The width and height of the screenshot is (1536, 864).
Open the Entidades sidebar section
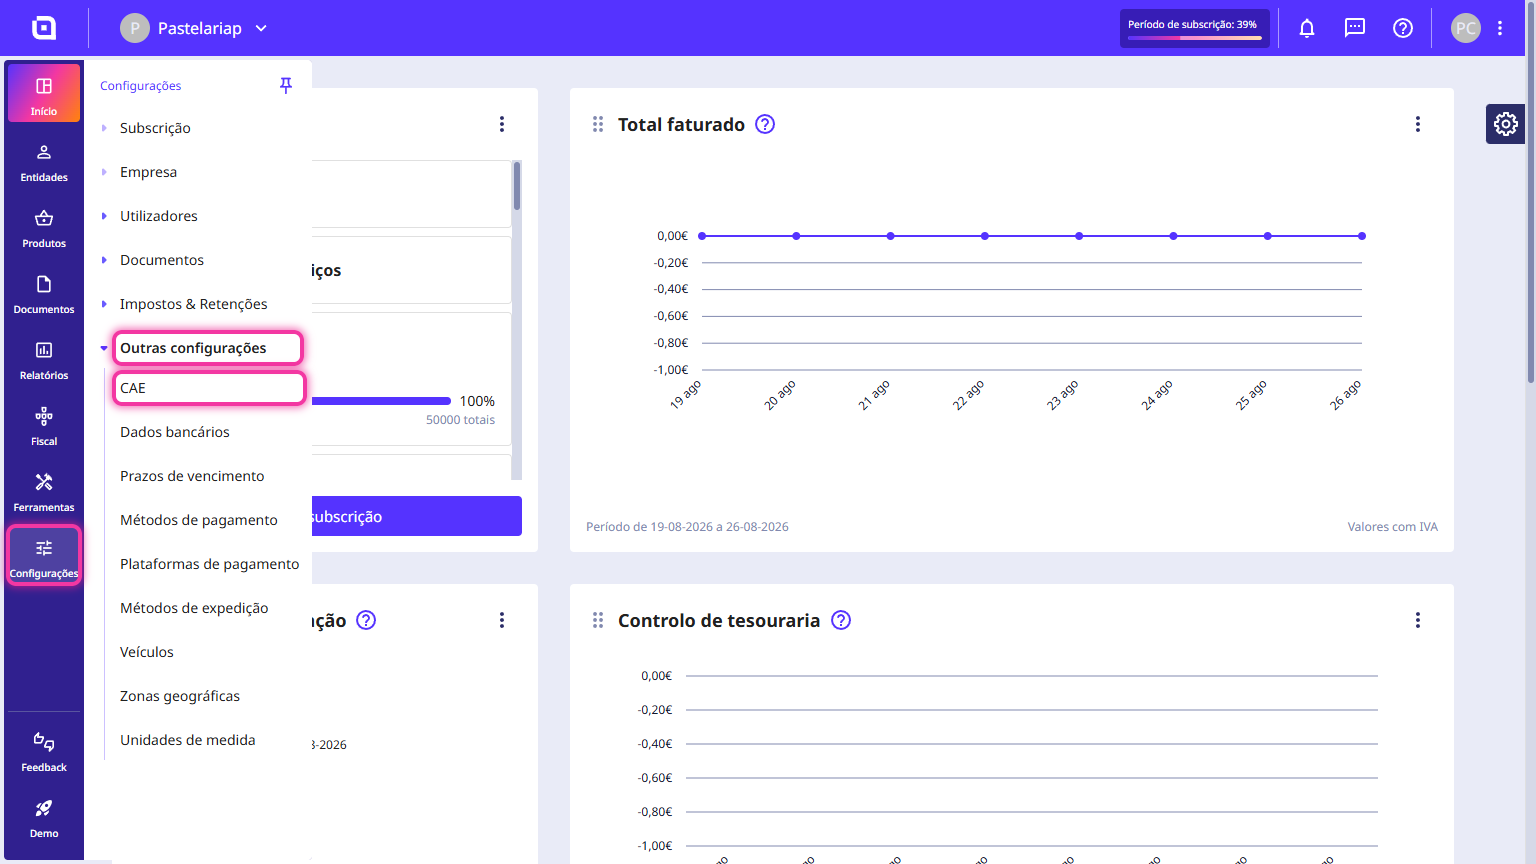click(44, 163)
